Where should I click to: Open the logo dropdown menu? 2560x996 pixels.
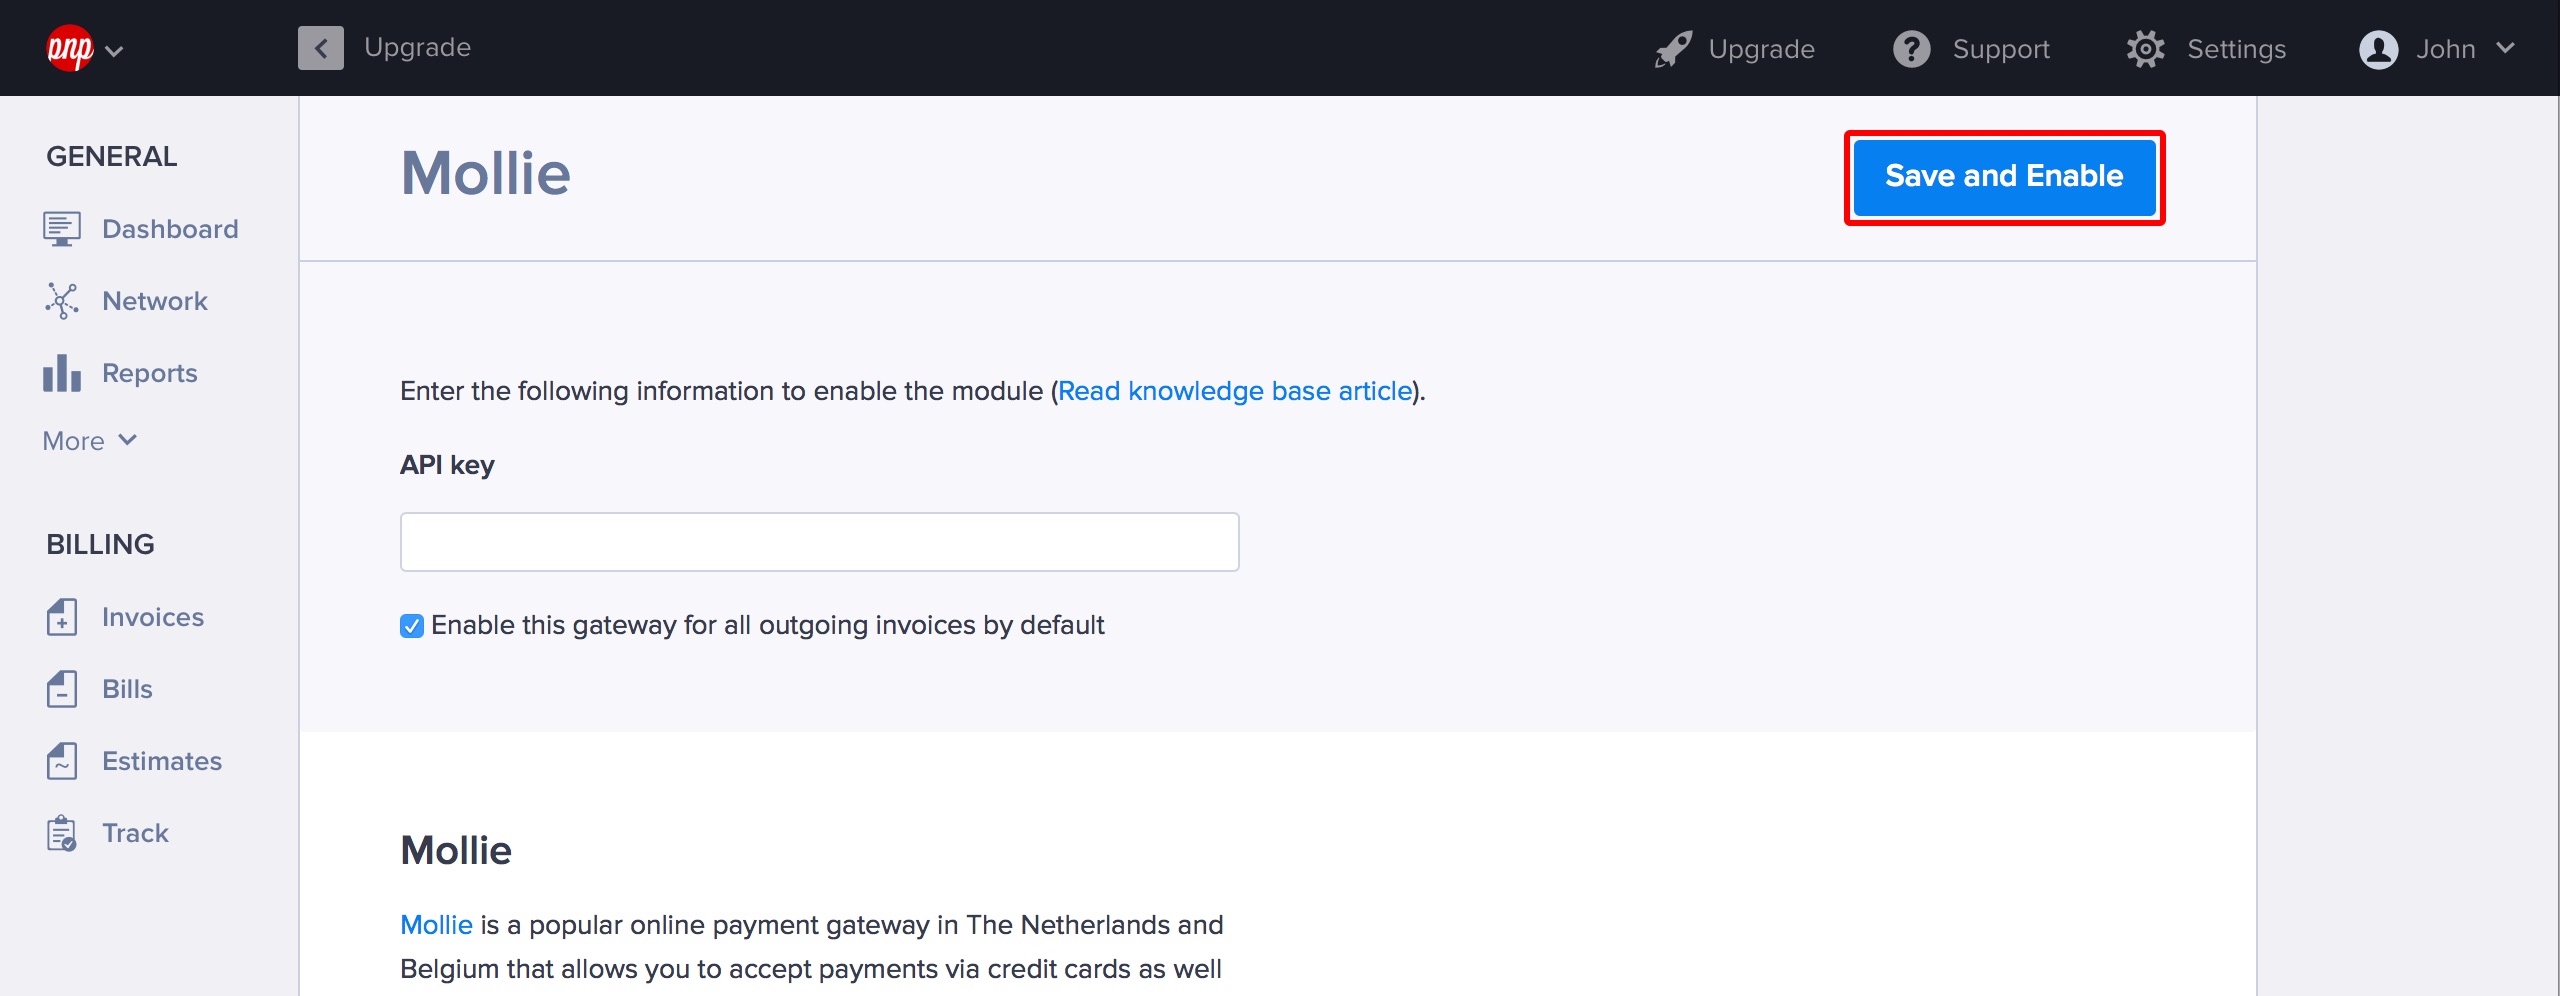[85, 49]
